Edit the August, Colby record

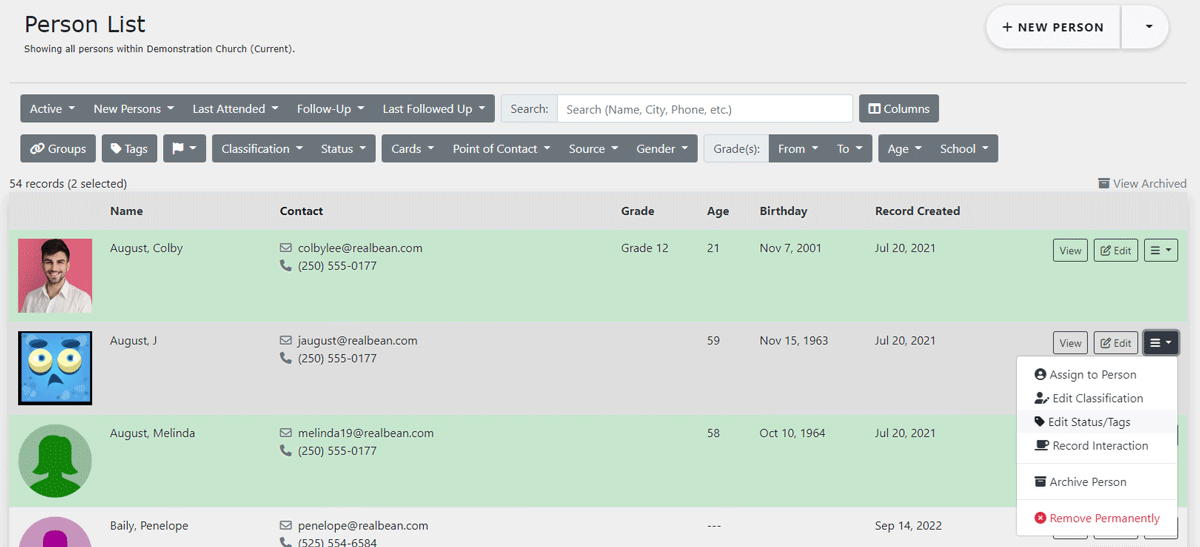[1116, 250]
